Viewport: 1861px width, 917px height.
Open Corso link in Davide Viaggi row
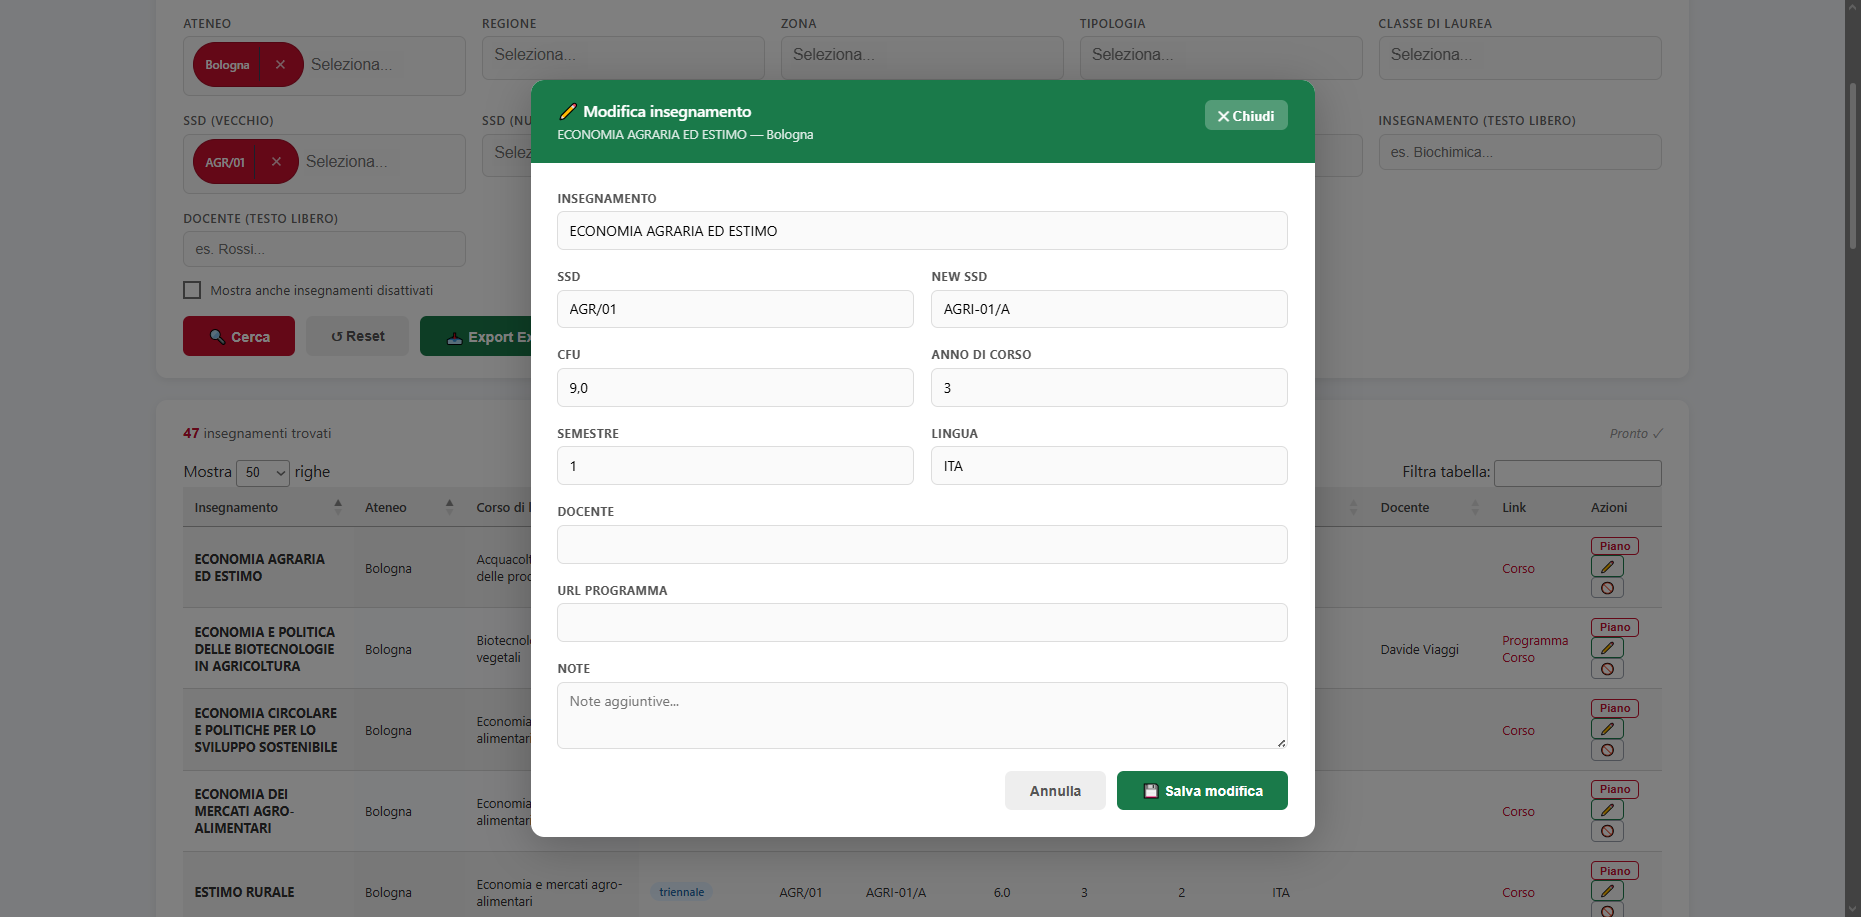[x=1518, y=658]
